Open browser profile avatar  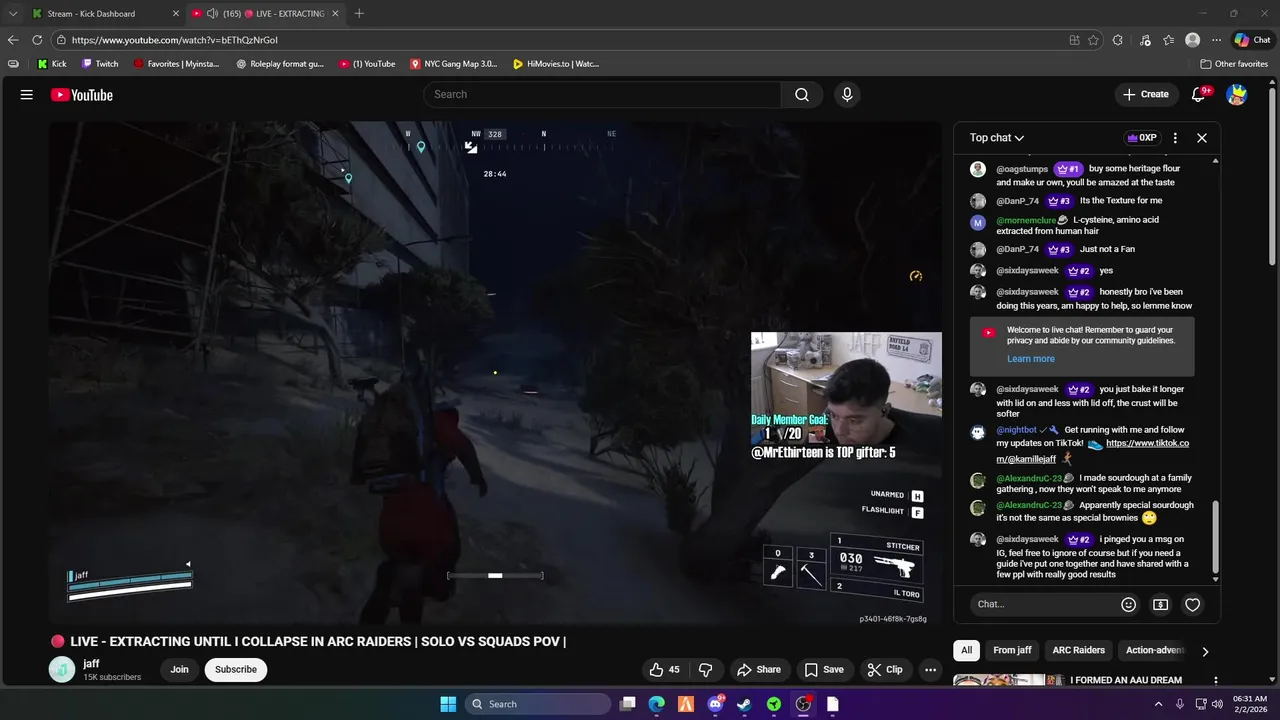[x=1192, y=40]
